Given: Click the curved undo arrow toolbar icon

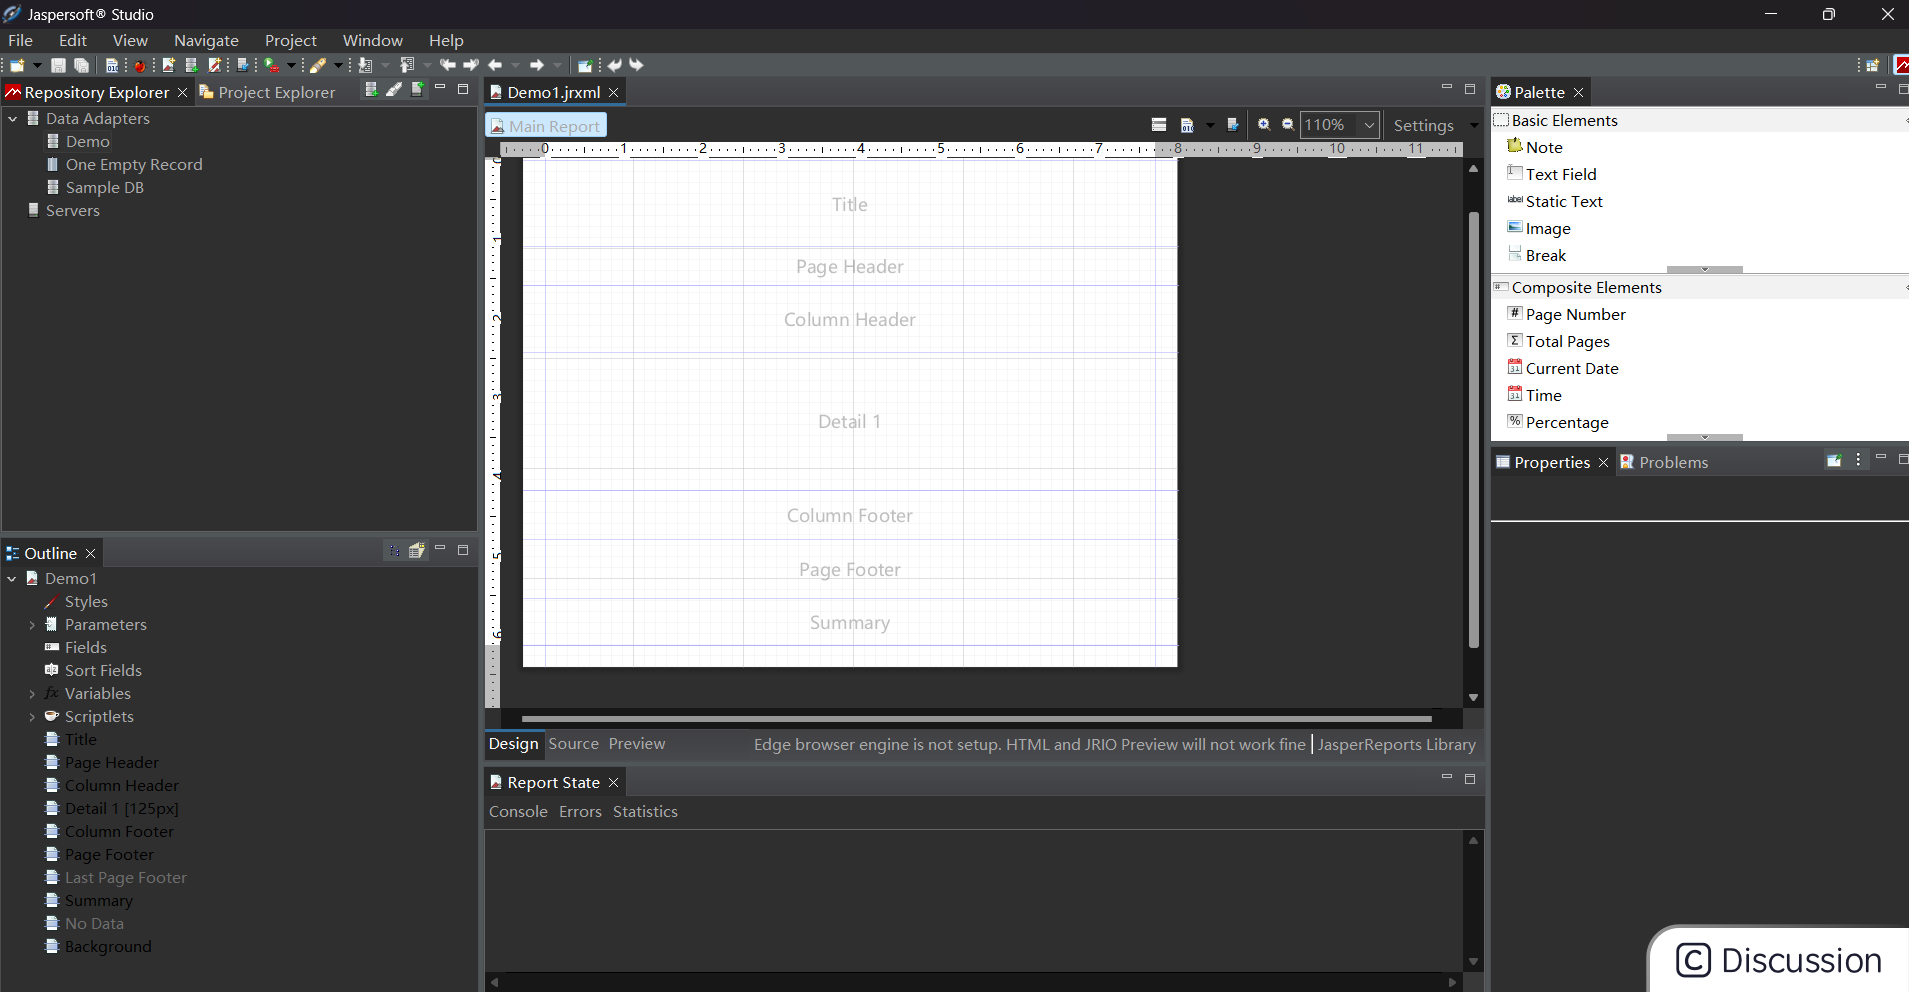Looking at the screenshot, I should (614, 65).
